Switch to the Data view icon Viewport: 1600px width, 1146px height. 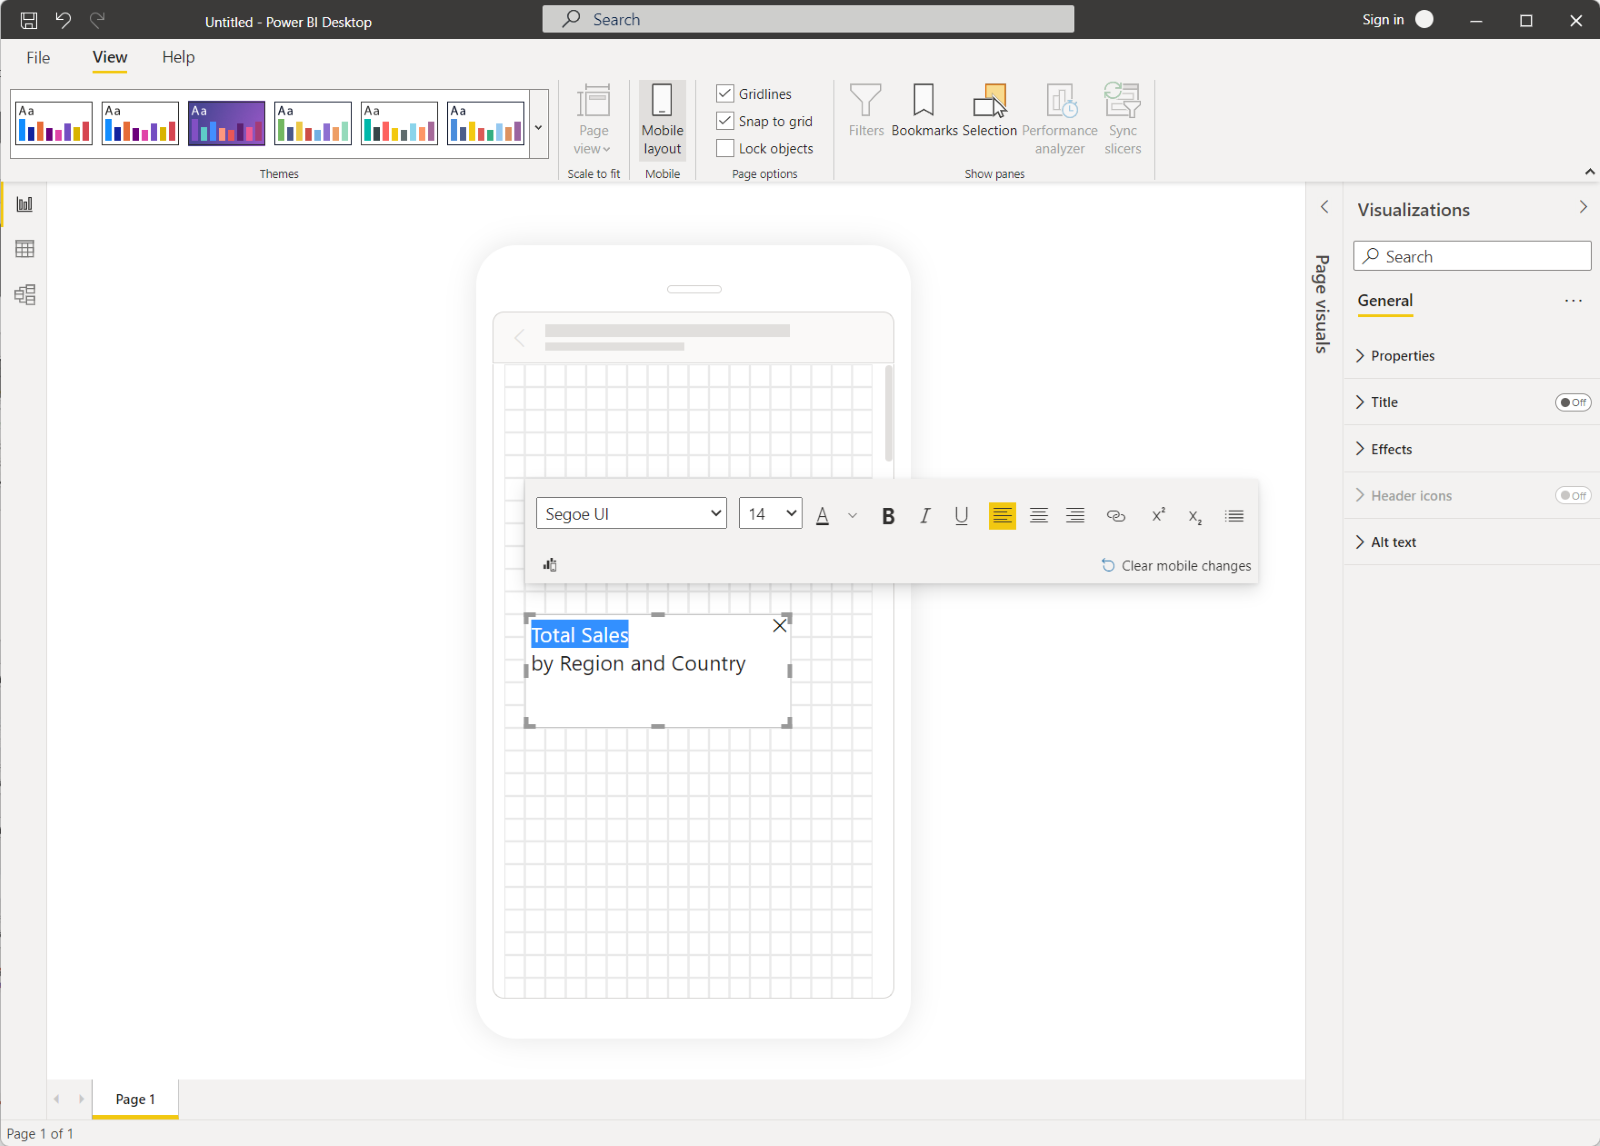(x=25, y=249)
